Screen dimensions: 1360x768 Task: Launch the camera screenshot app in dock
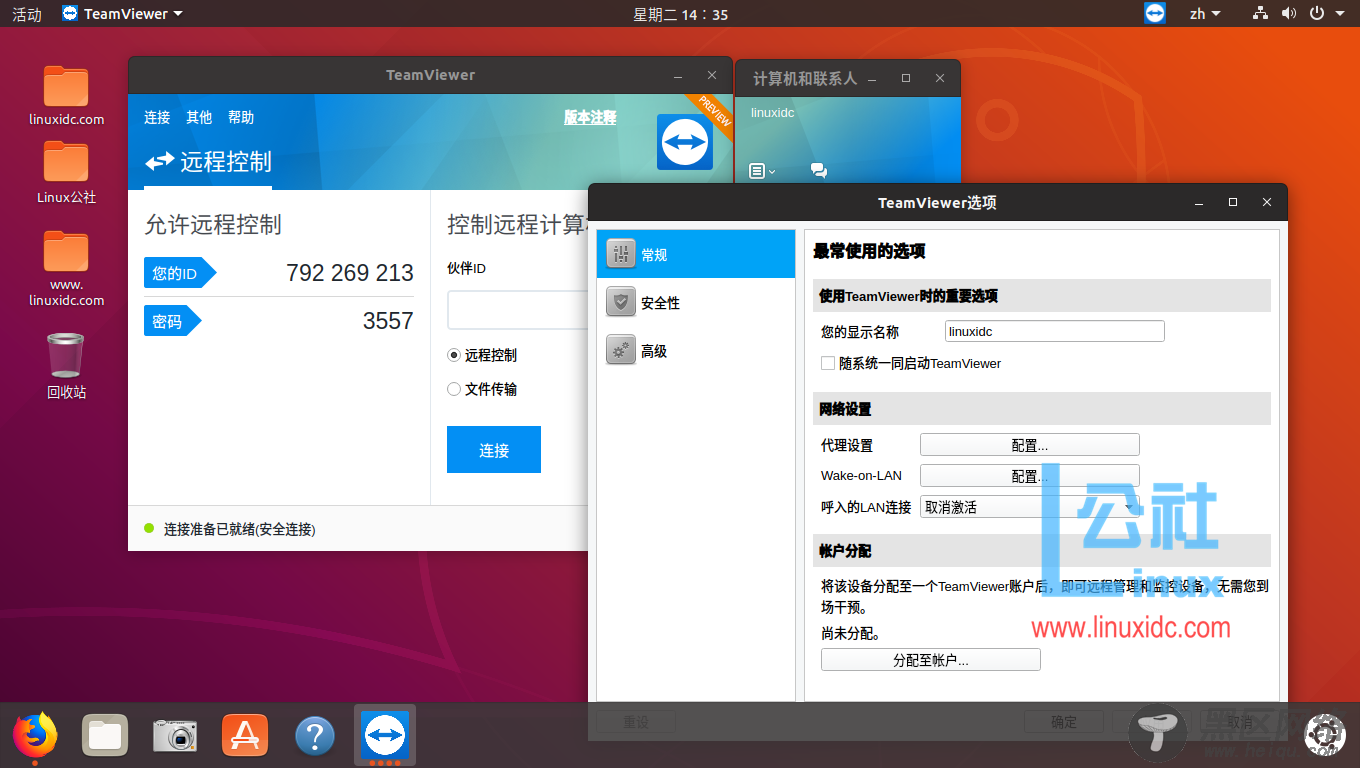pos(175,736)
